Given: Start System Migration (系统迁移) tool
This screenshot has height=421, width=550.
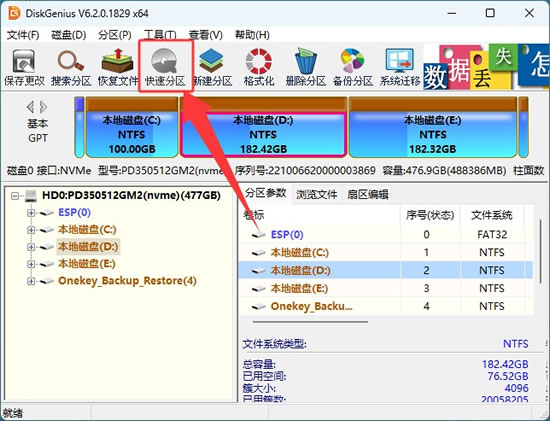Looking at the screenshot, I should tap(400, 67).
